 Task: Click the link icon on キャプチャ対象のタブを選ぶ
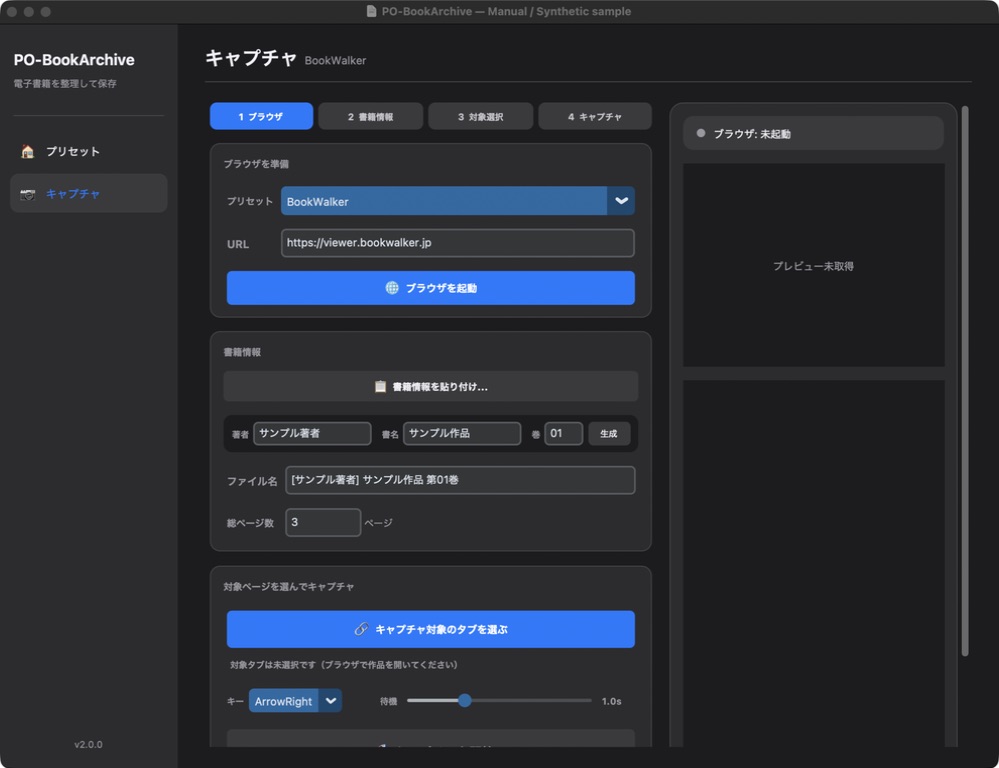[361, 629]
